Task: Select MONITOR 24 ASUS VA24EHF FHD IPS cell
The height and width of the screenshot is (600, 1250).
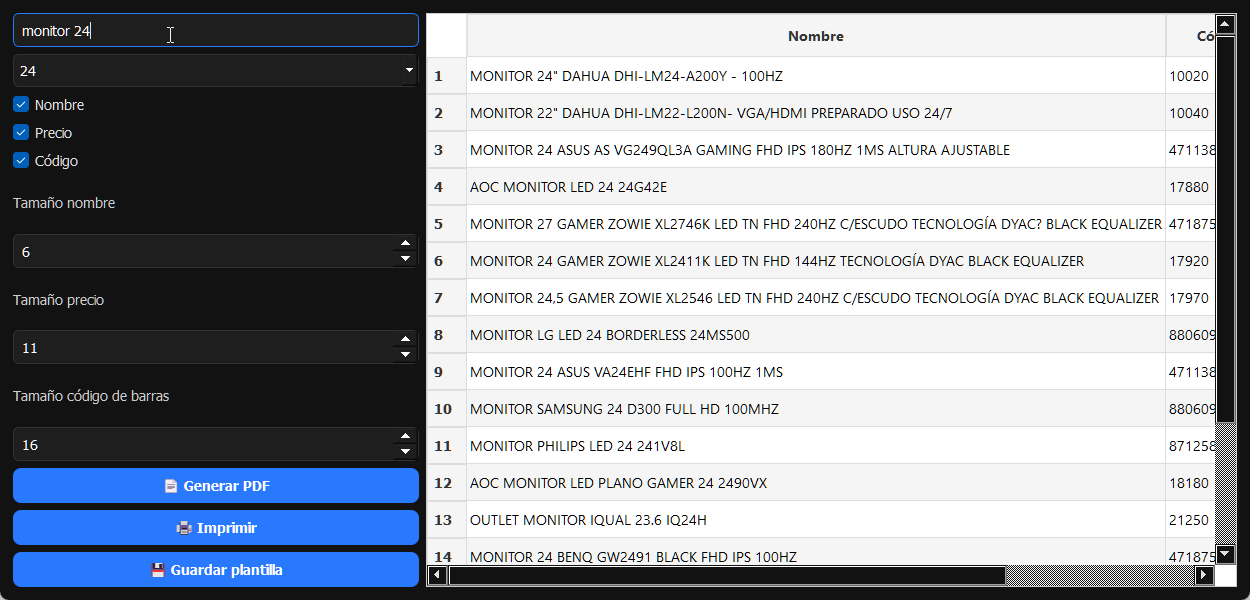Action: 816,372
